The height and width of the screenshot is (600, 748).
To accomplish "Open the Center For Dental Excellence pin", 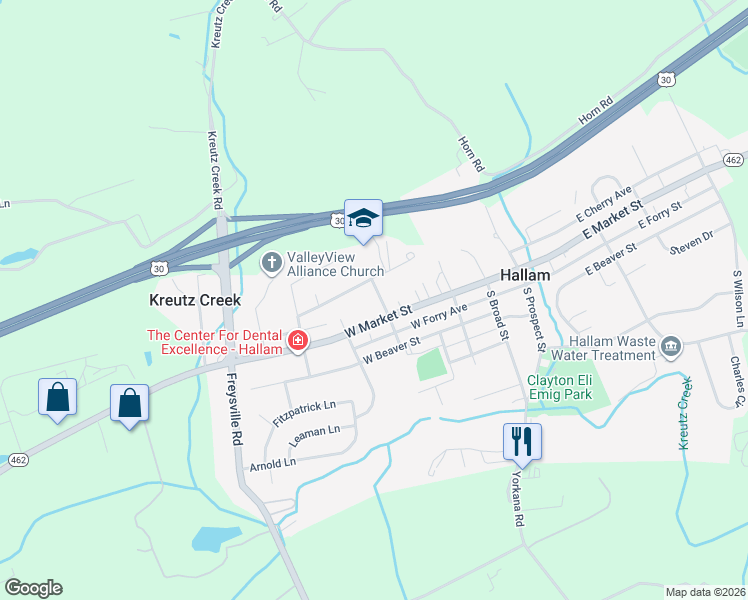I will (298, 341).
